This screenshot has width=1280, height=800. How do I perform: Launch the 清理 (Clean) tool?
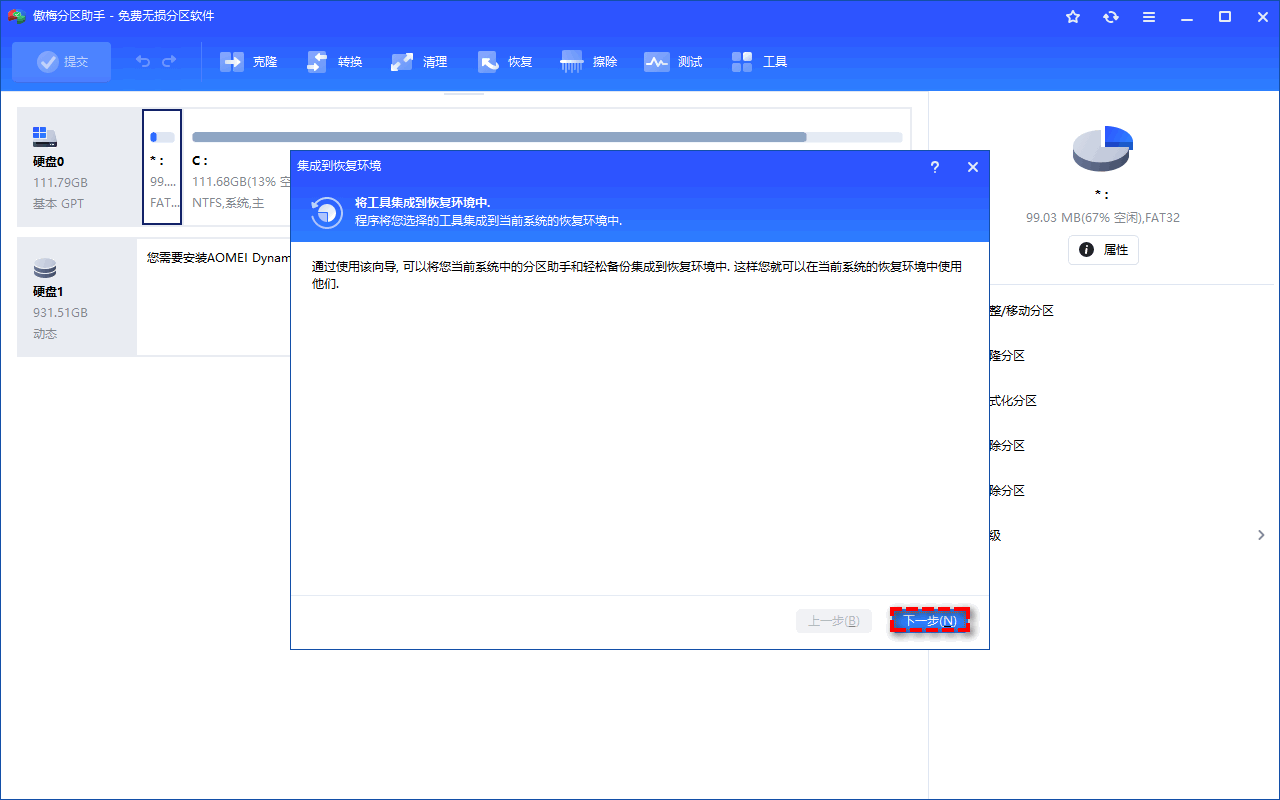pyautogui.click(x=419, y=61)
